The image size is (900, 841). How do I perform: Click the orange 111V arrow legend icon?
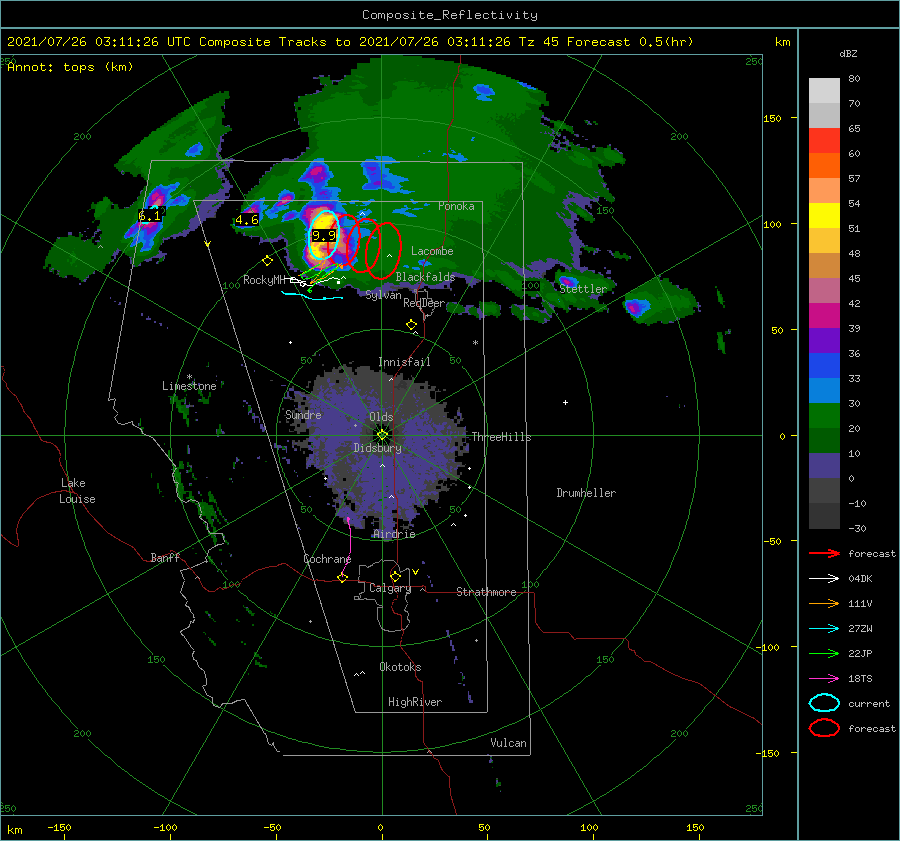824,603
